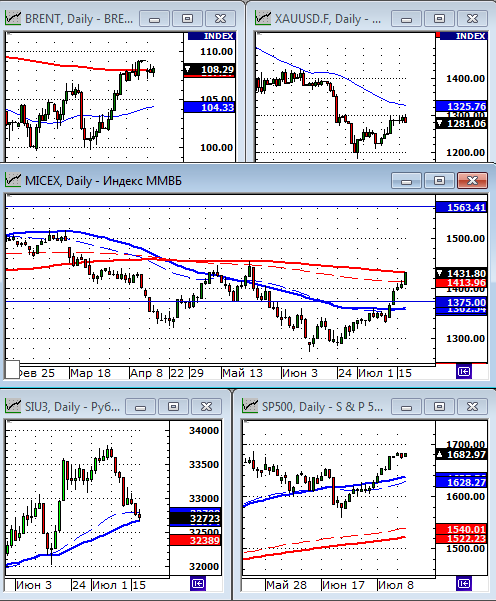Minimize the SIU3 chart window
Viewport: 496px width, 601px height.
tap(141, 406)
